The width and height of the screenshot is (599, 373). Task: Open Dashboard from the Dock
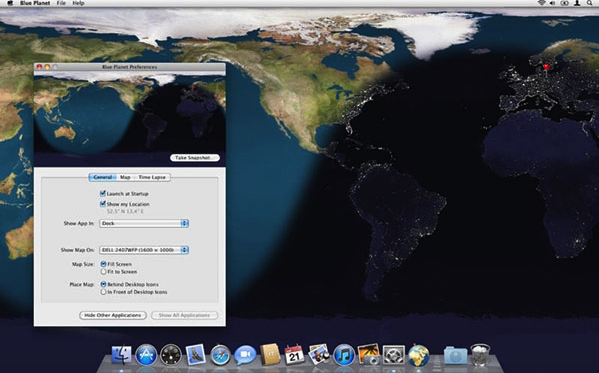[x=170, y=355]
